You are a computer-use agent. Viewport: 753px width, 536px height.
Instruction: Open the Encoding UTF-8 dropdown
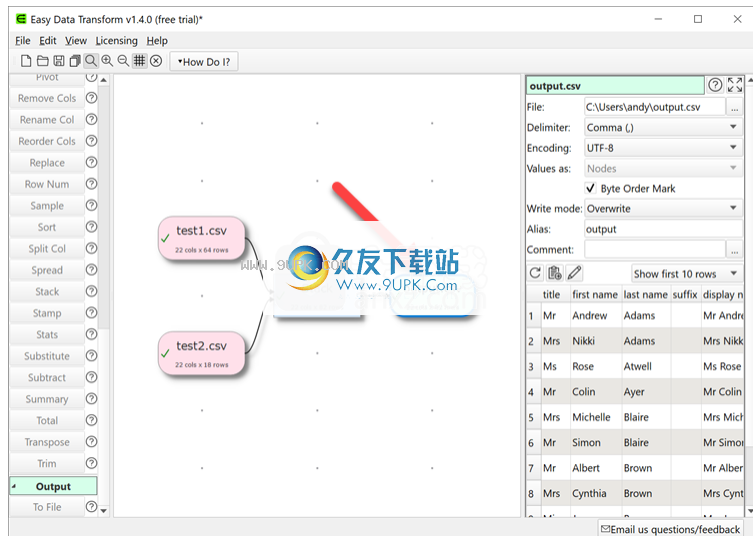[663, 148]
